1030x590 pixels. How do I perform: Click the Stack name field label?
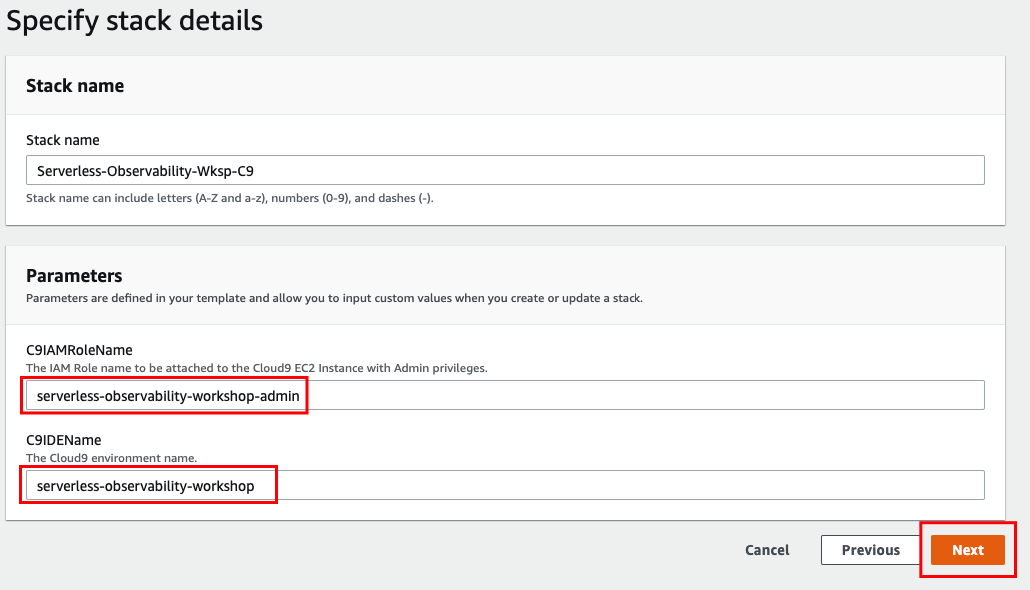63,140
